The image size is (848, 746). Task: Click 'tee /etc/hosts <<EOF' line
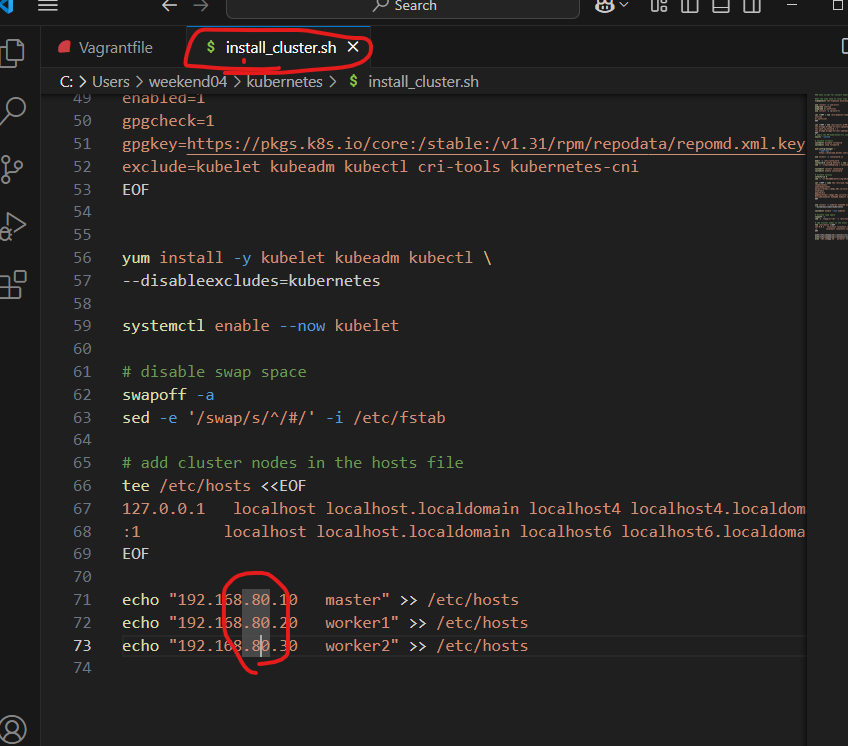pos(214,486)
